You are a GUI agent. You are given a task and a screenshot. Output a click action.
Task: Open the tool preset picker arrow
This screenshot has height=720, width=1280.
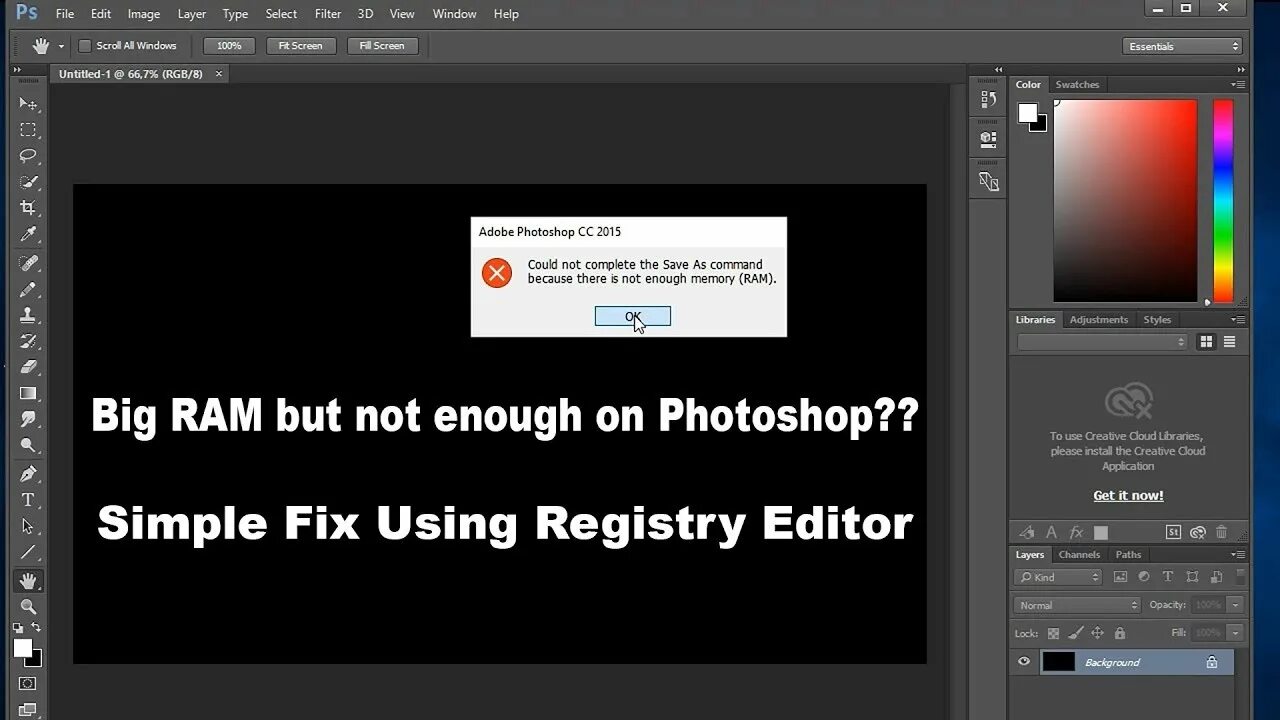pos(61,46)
